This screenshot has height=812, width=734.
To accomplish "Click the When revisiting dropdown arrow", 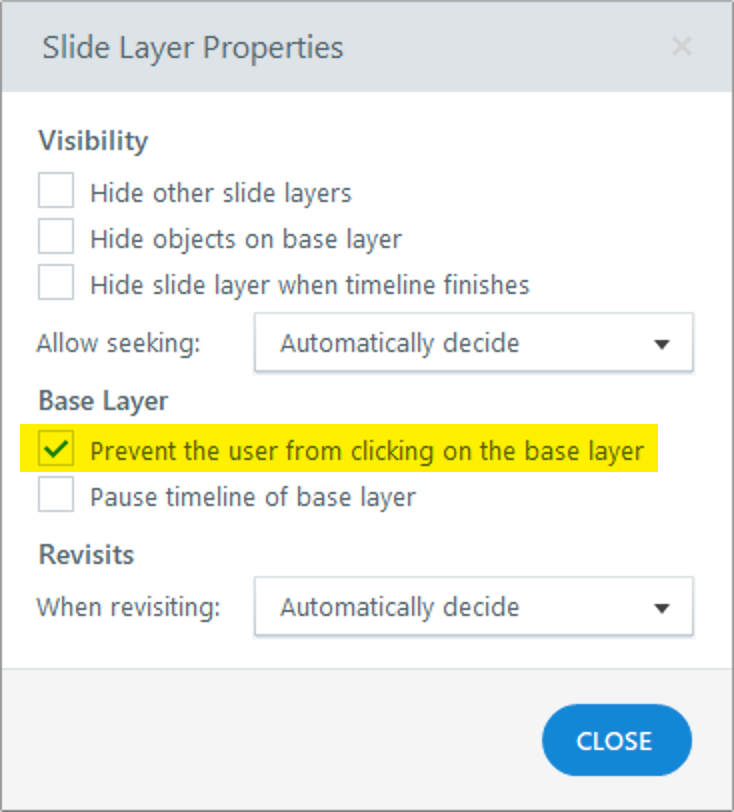I will (661, 607).
